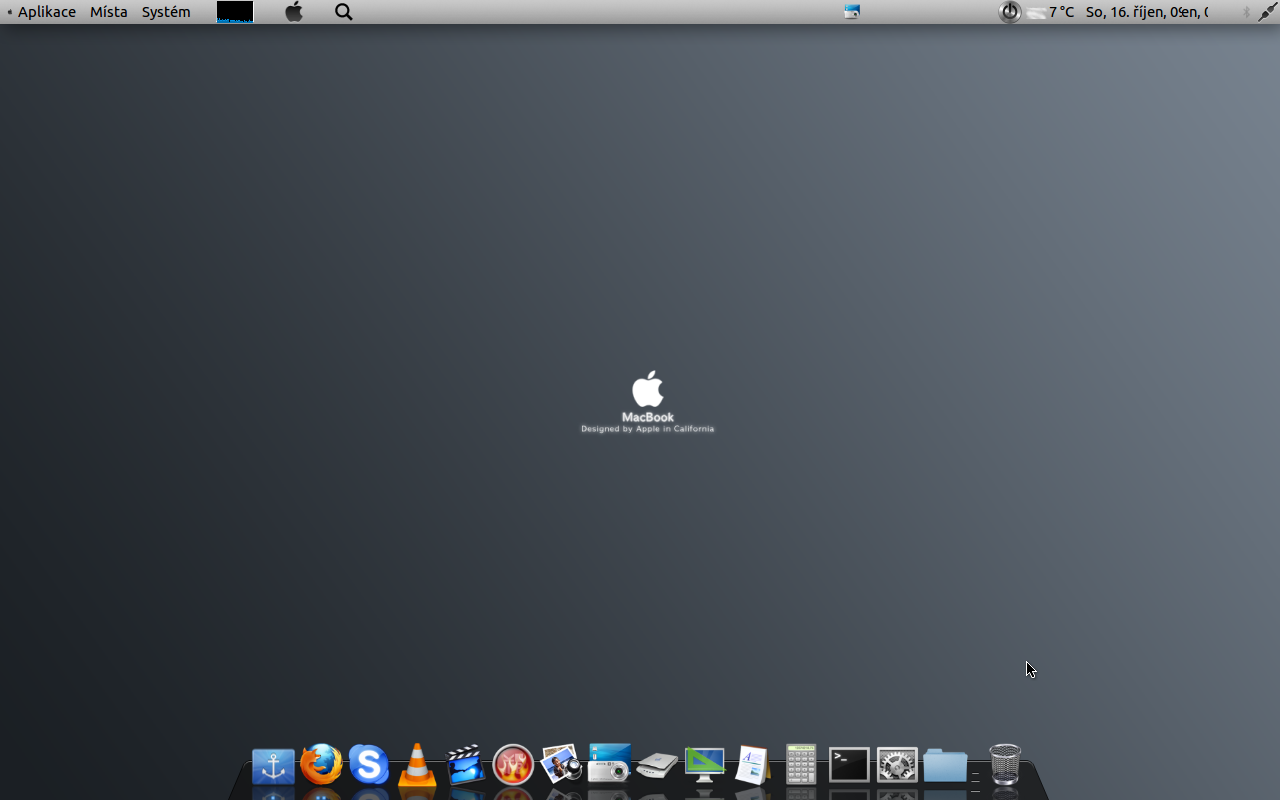Open the red disc burning app icon
This screenshot has height=800, width=1280.
tap(513, 765)
